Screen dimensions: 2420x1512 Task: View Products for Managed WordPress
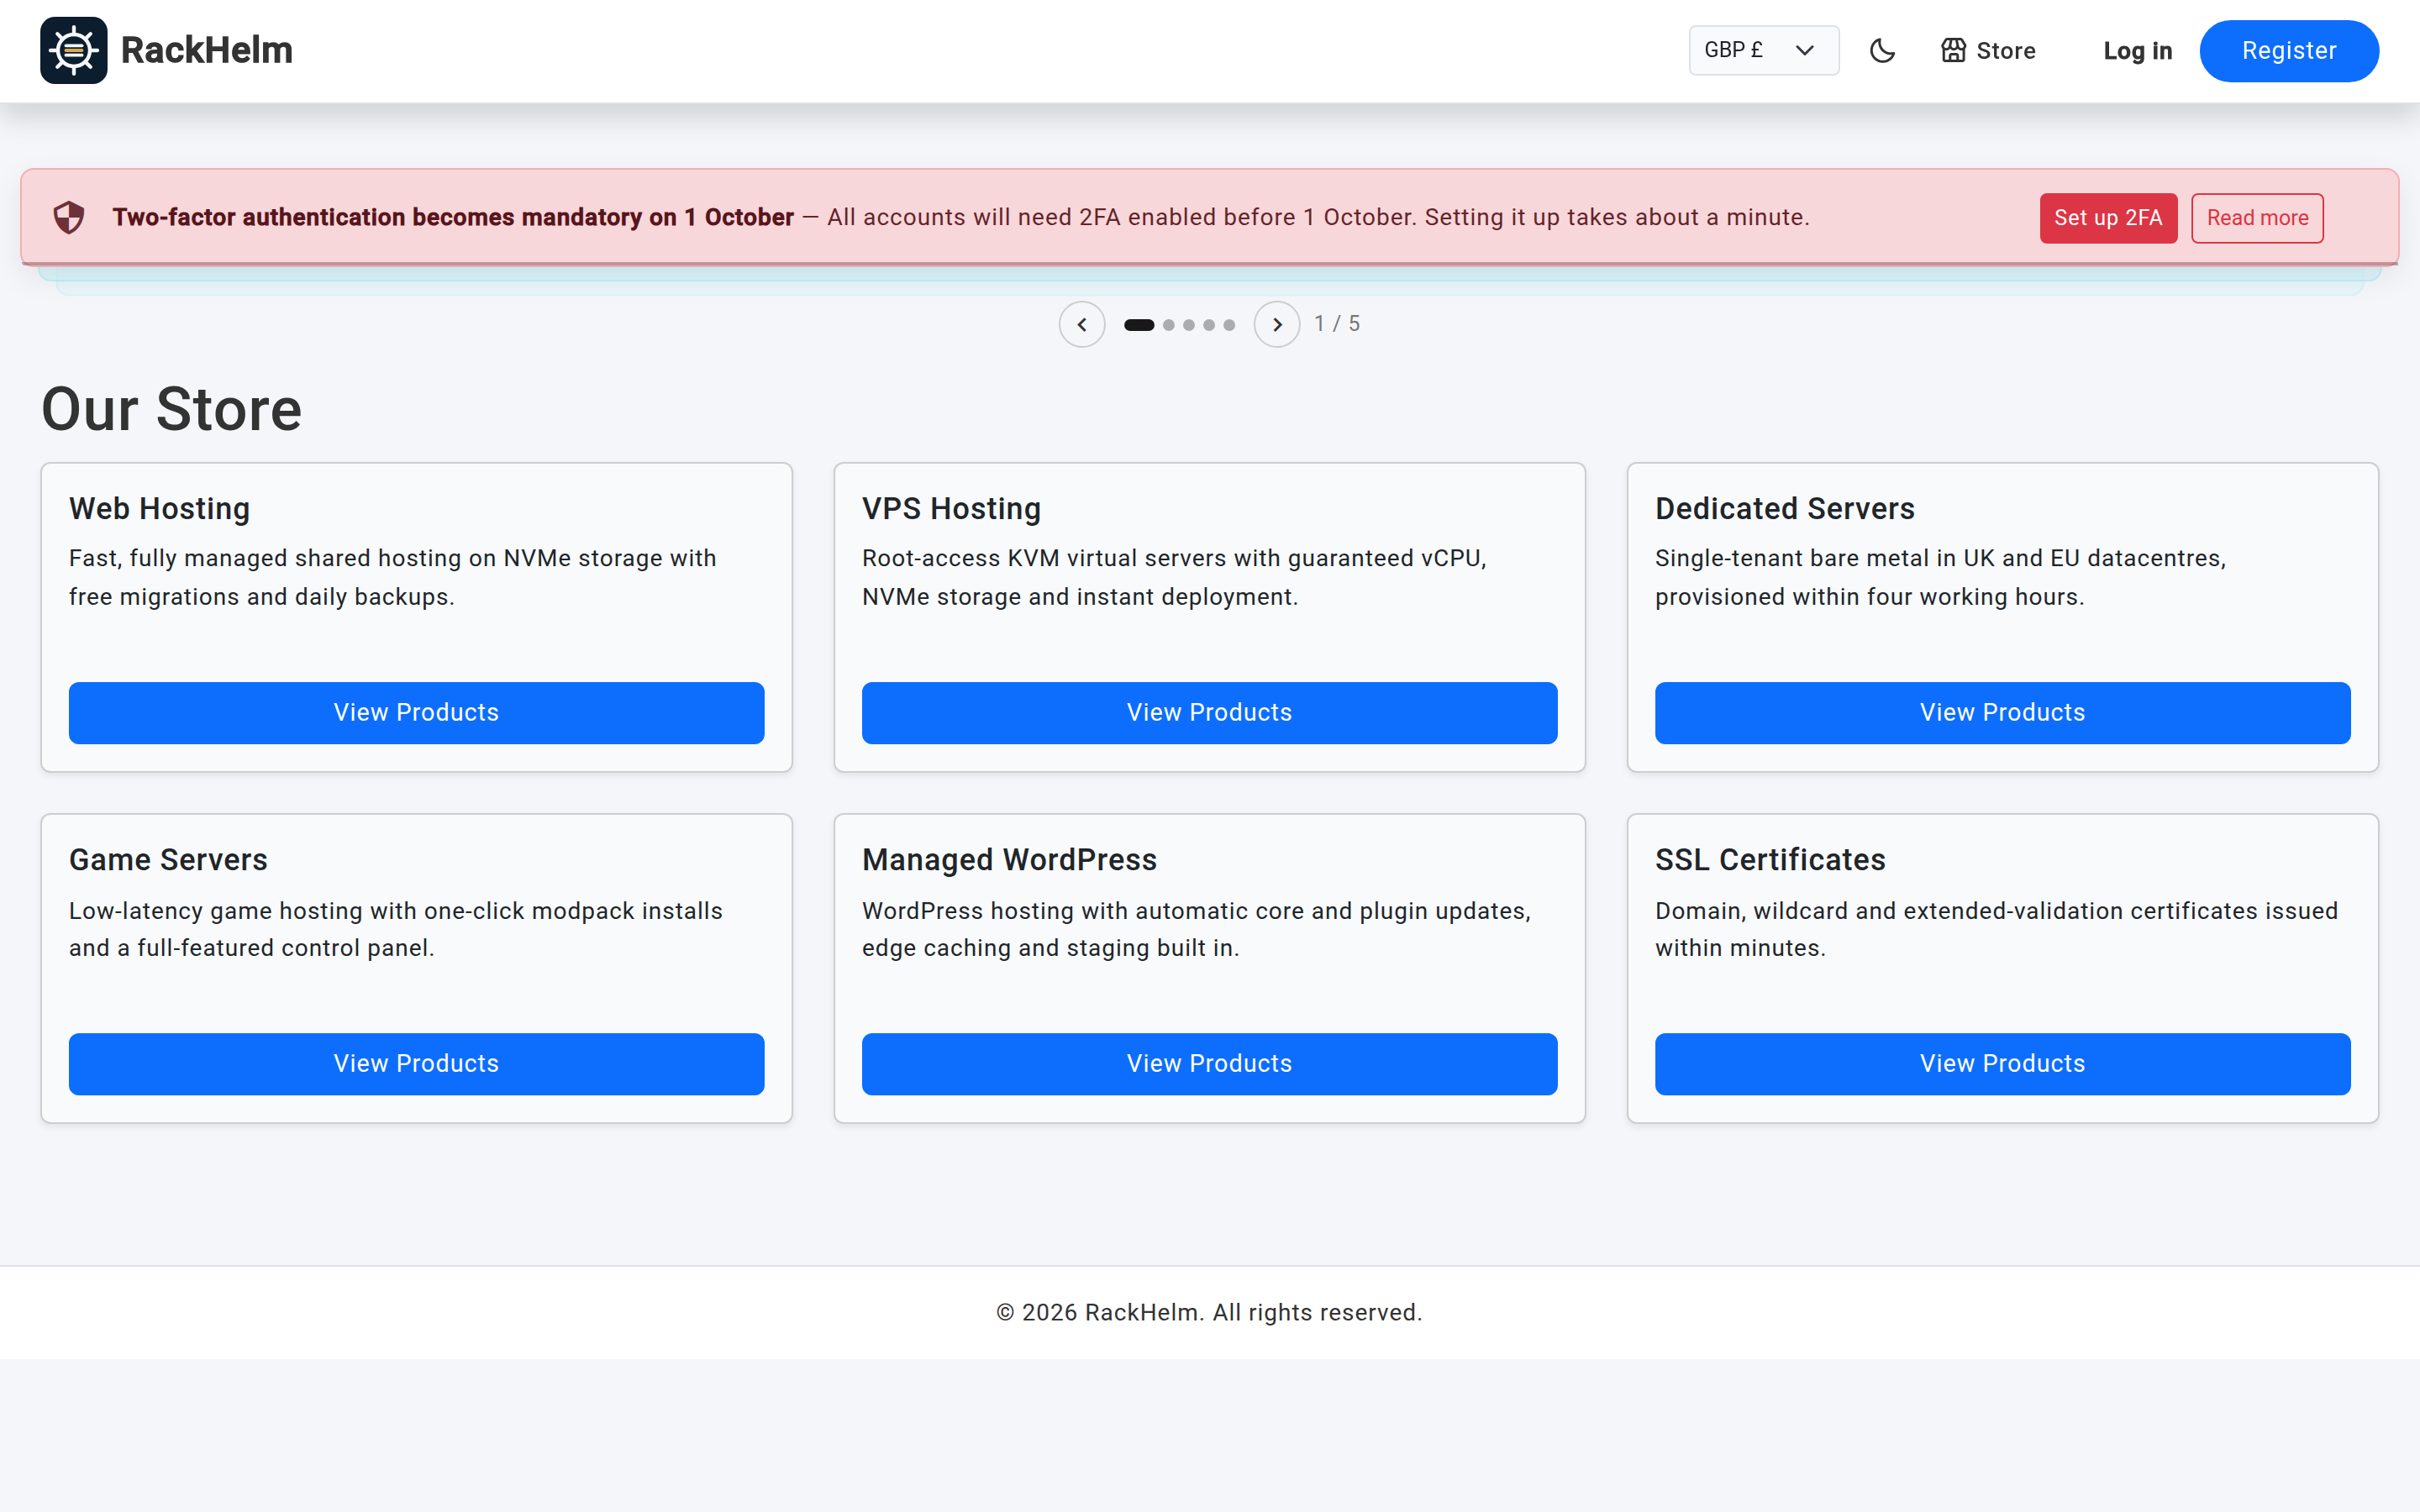1209,1064
